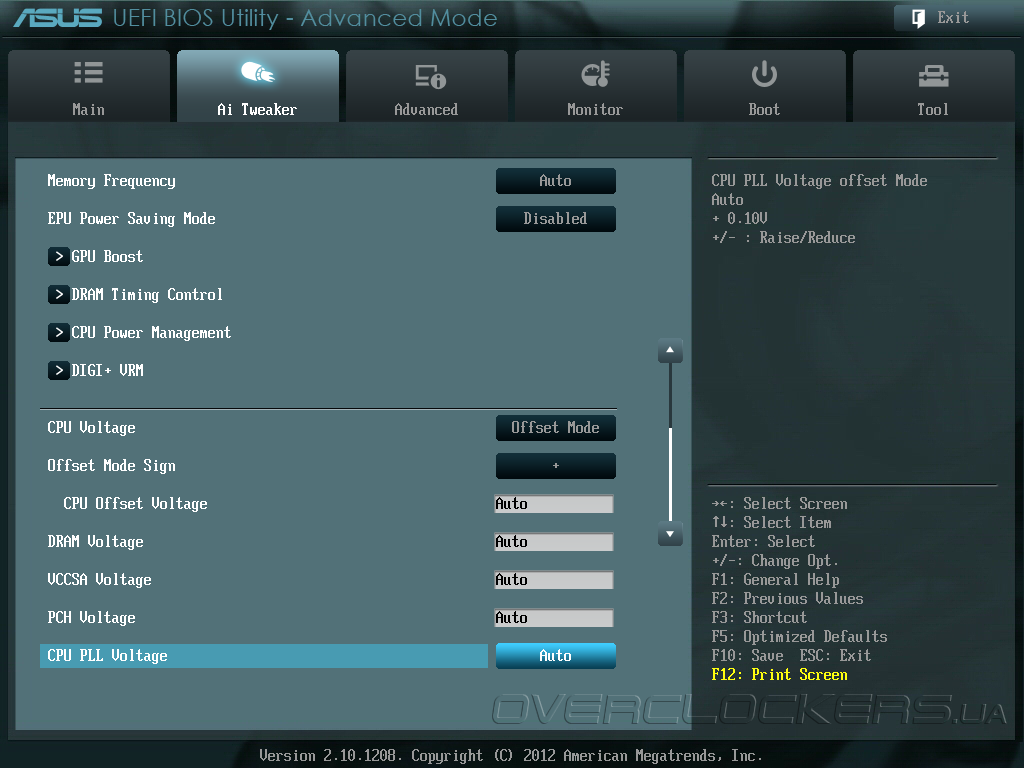This screenshot has height=768, width=1024.
Task: Click the DRAM Voltage input field
Action: tap(554, 541)
